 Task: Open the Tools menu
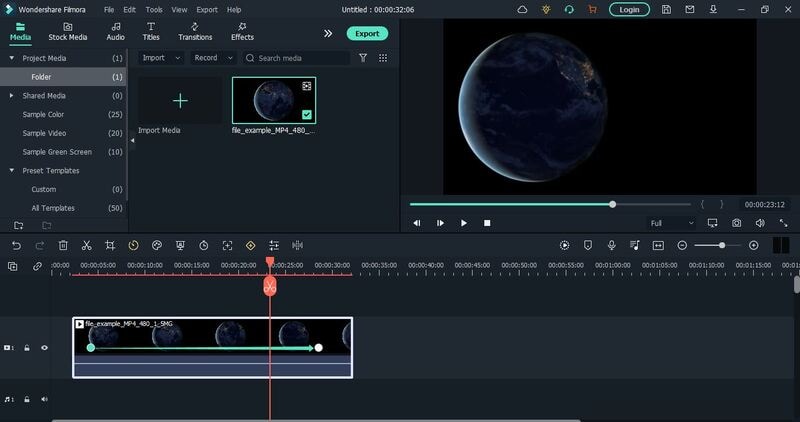coord(154,10)
